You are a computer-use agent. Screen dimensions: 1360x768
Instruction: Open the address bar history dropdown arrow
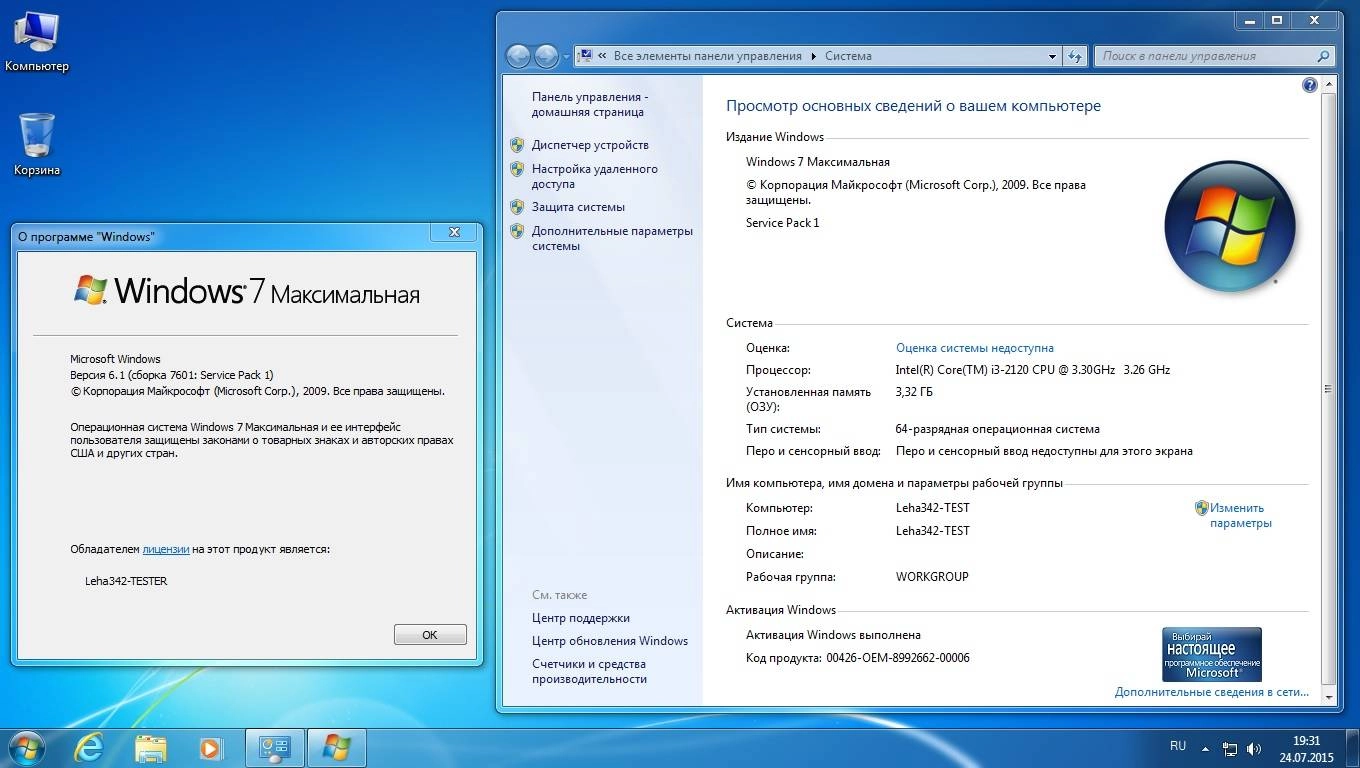1052,57
